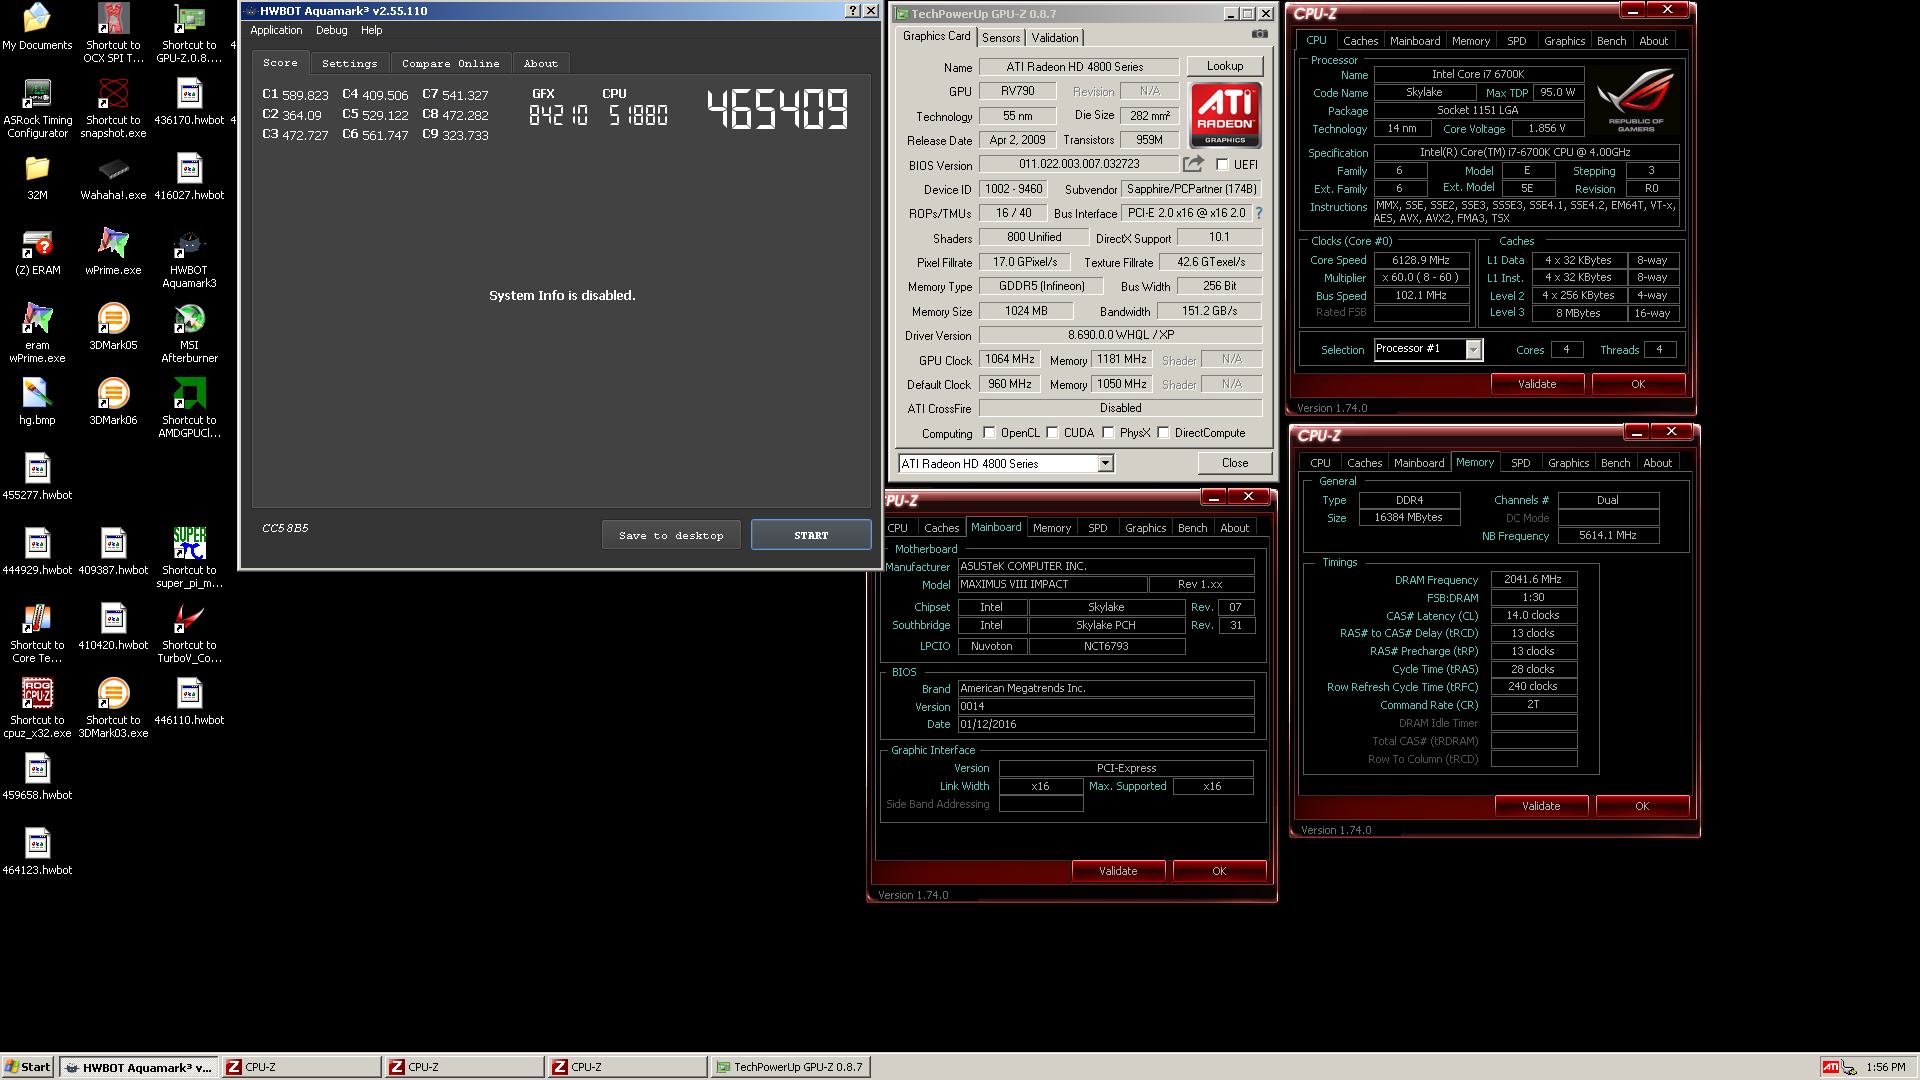Open AMDGPUCl shortcut desktop icon
The image size is (1920, 1080).
[189, 408]
